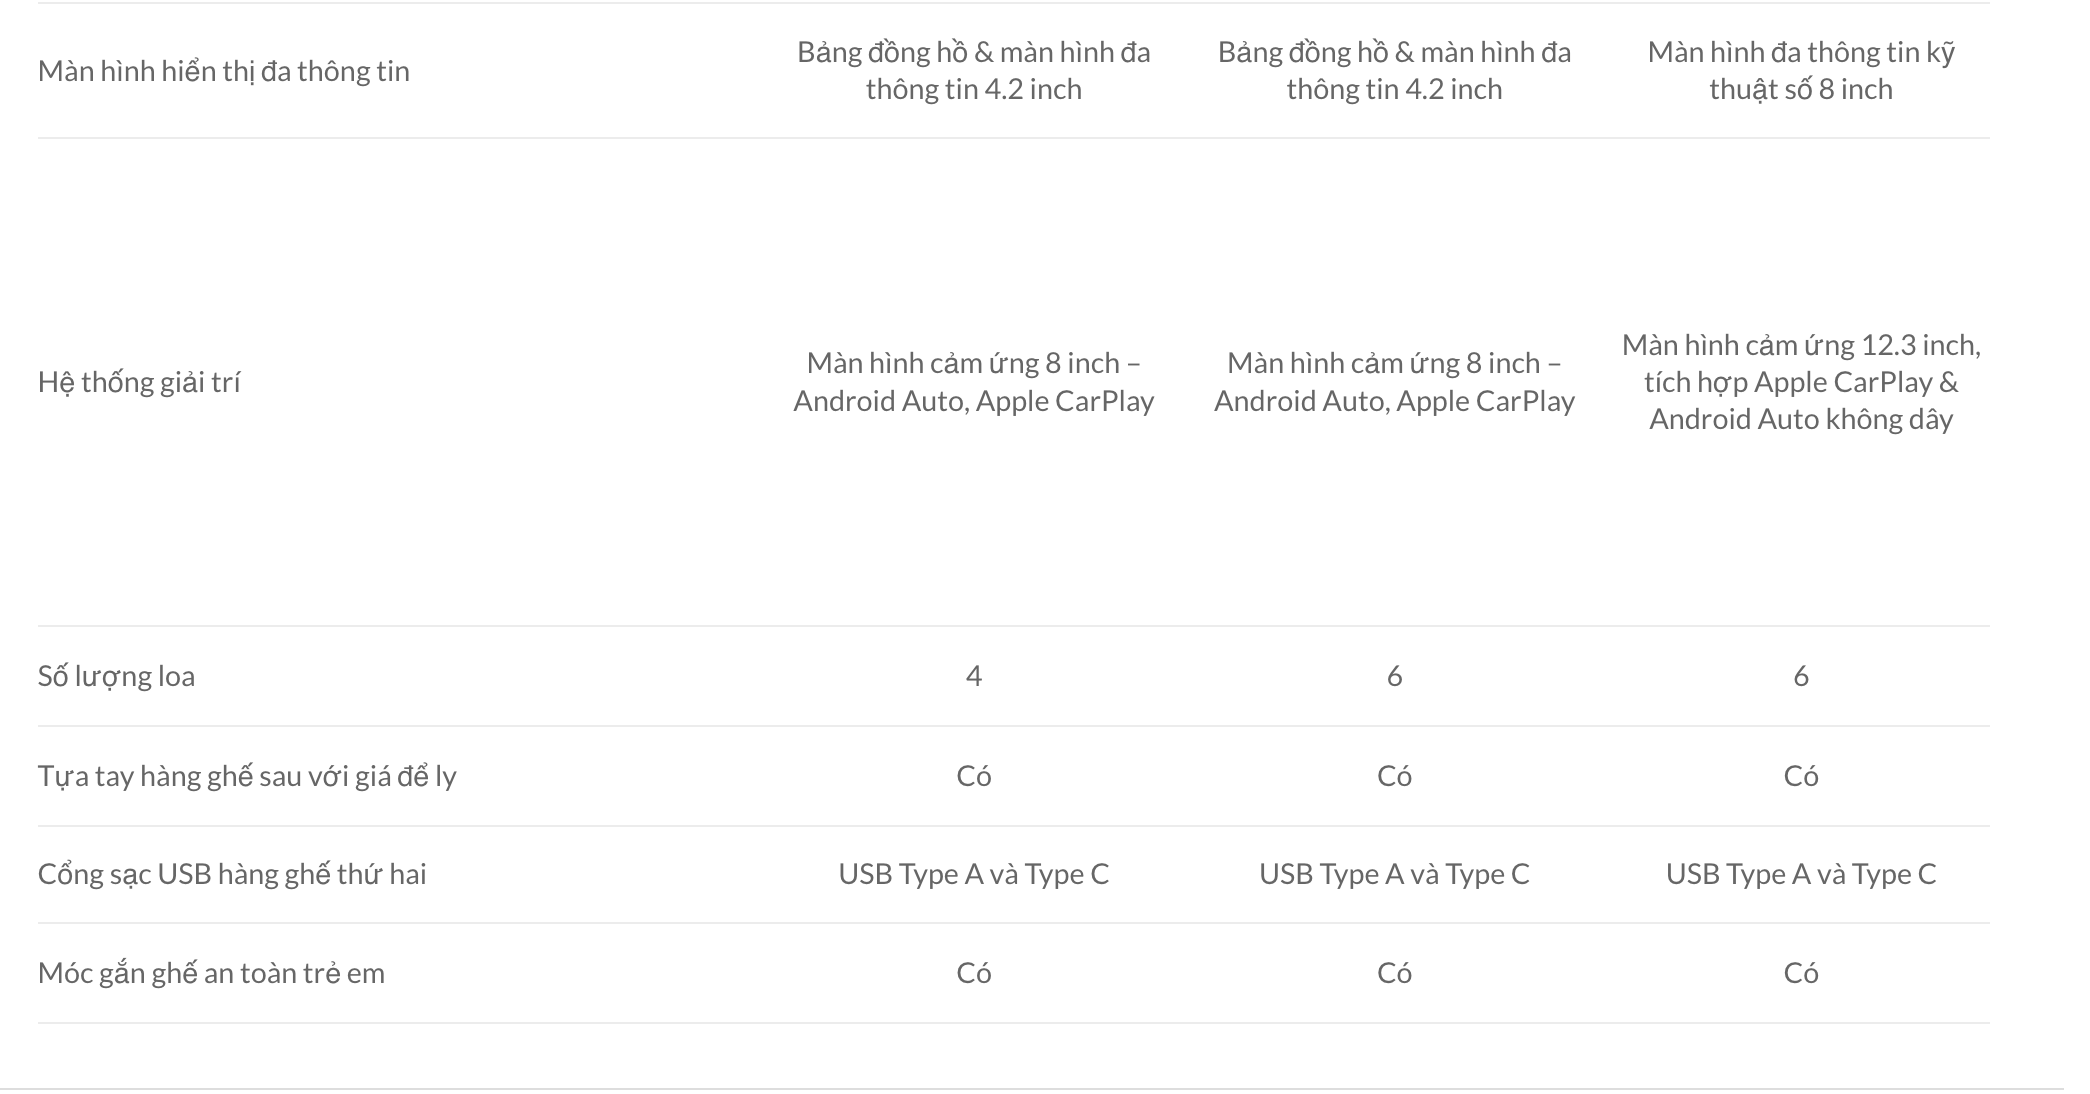
Task: Click first column 'Bảng đồng hồ & màn hình đa thông tin 4.2 inch'
Action: click(x=973, y=71)
